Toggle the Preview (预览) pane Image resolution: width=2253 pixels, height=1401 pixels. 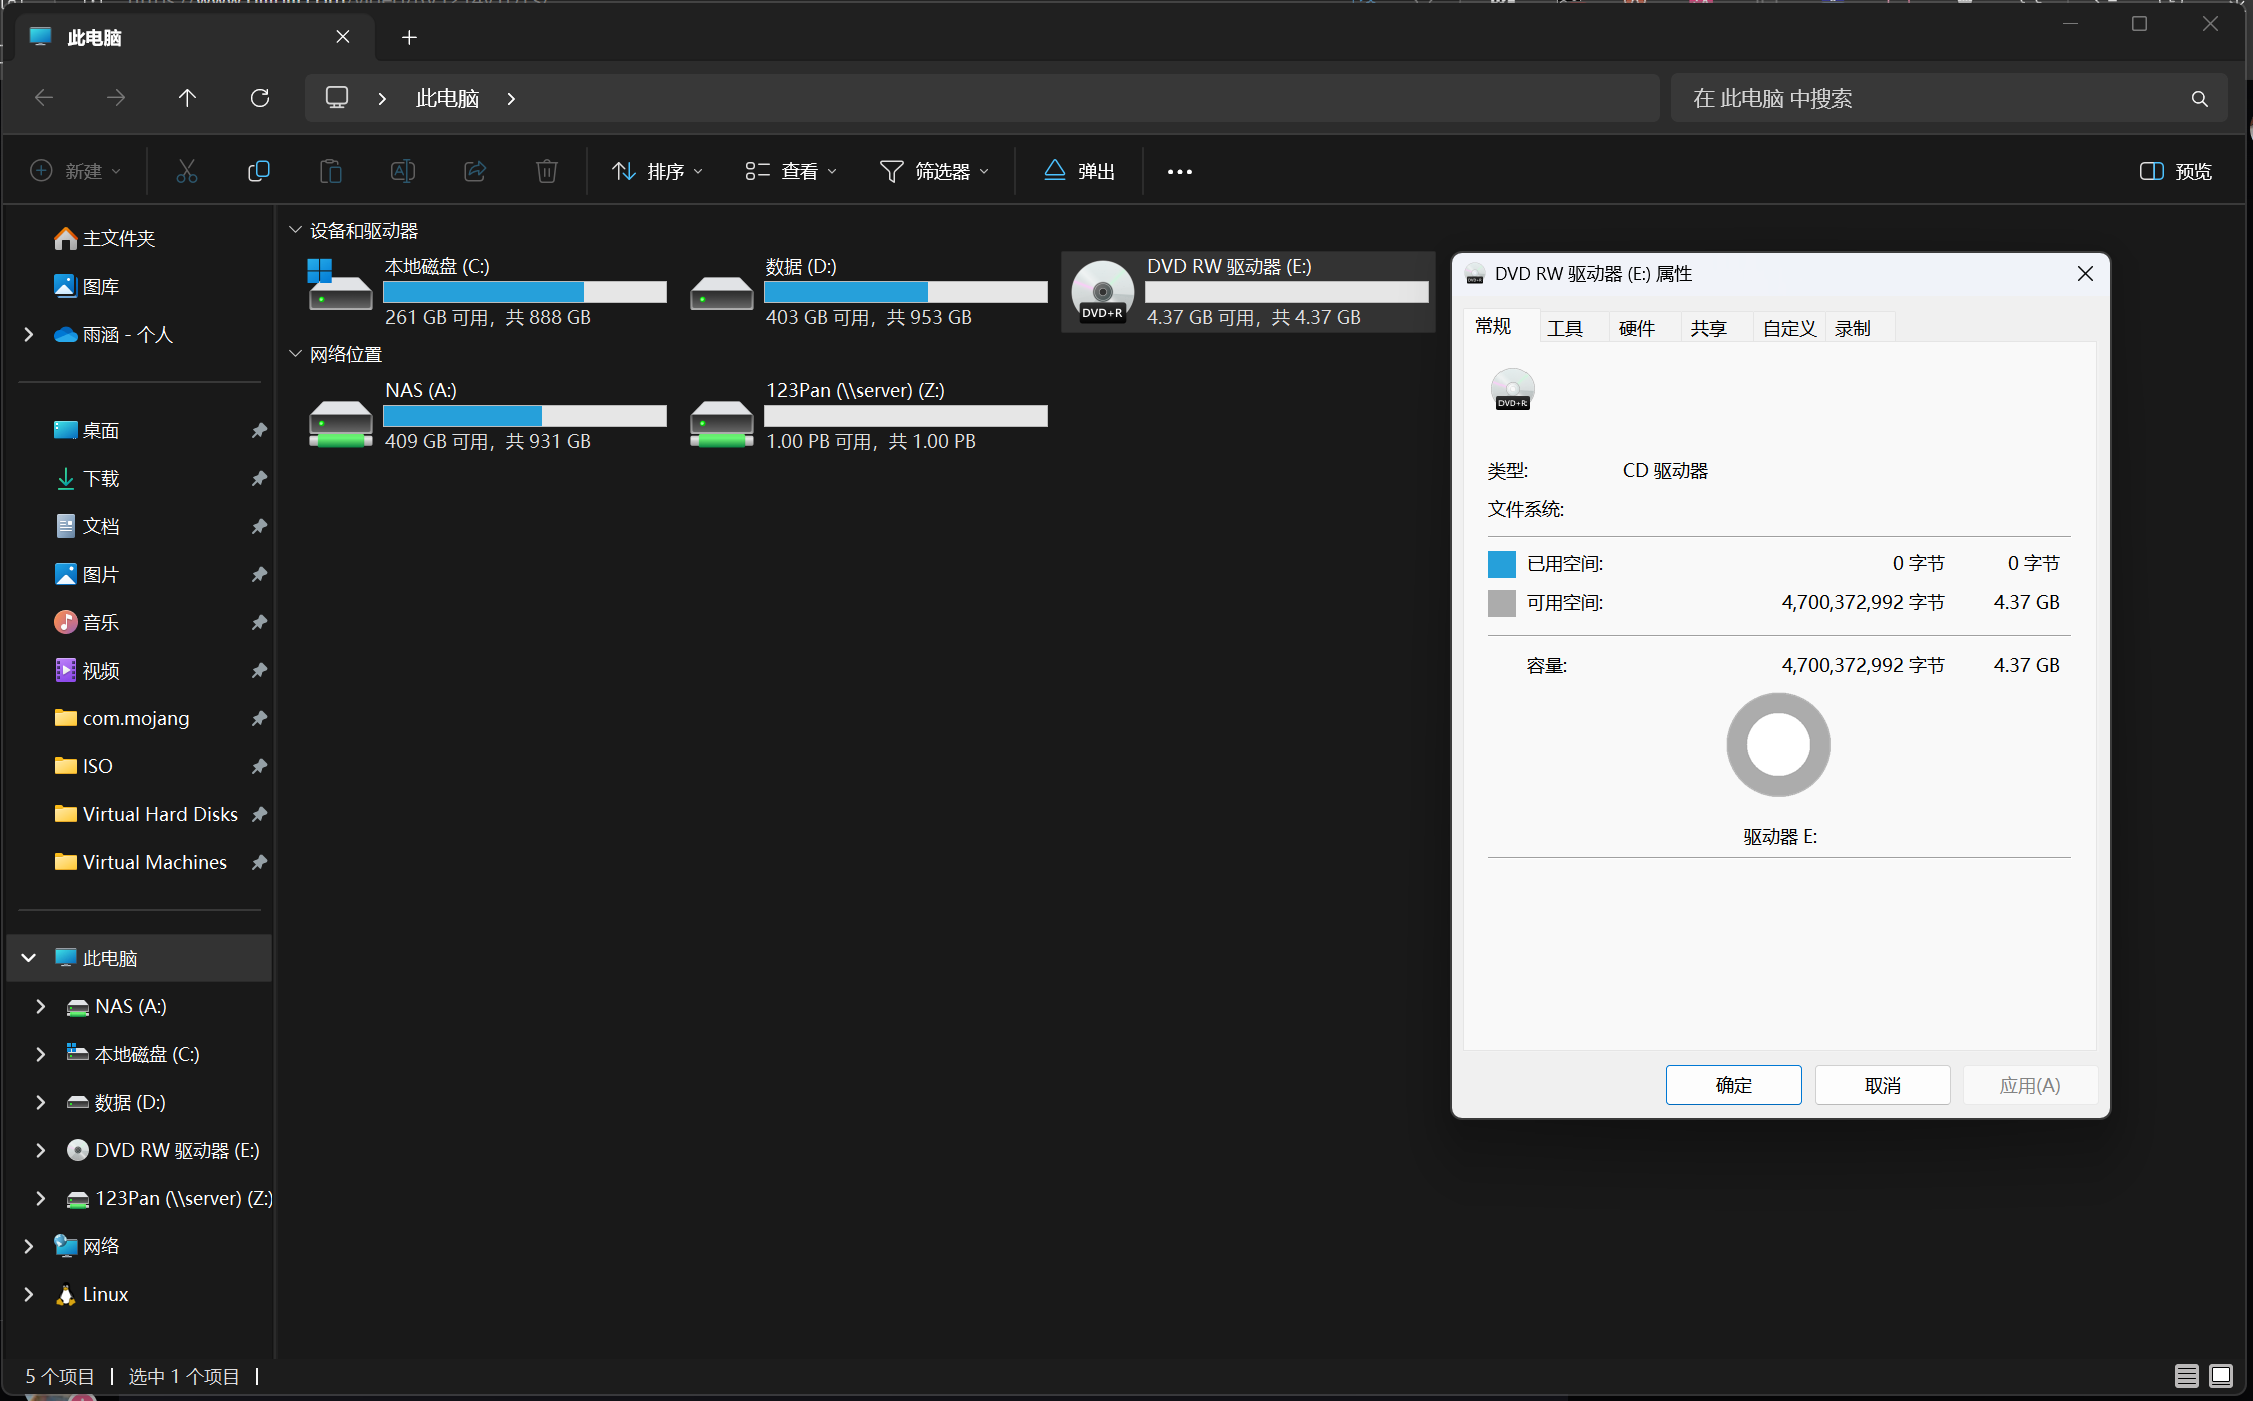[2176, 171]
